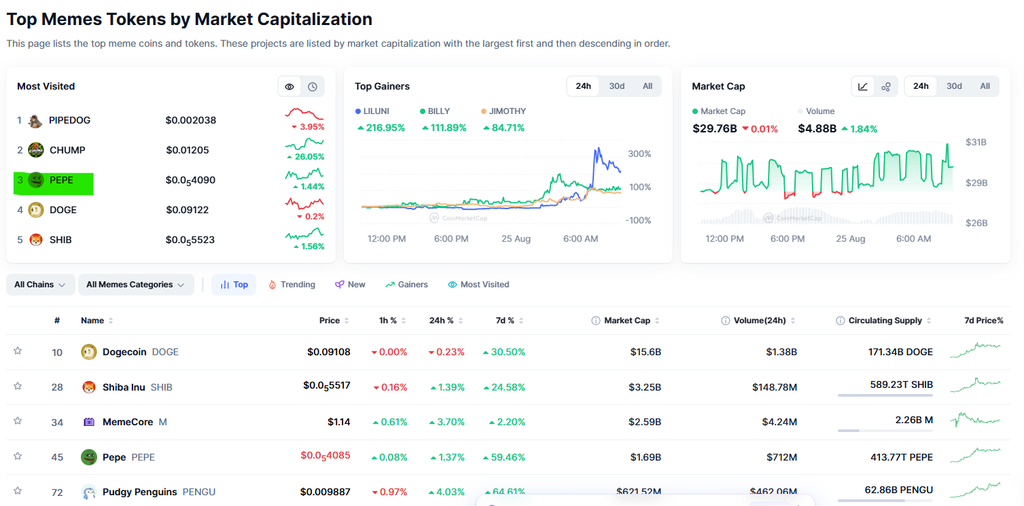
Task: Toggle the BILLY series in Top Gainers
Action: (435, 111)
